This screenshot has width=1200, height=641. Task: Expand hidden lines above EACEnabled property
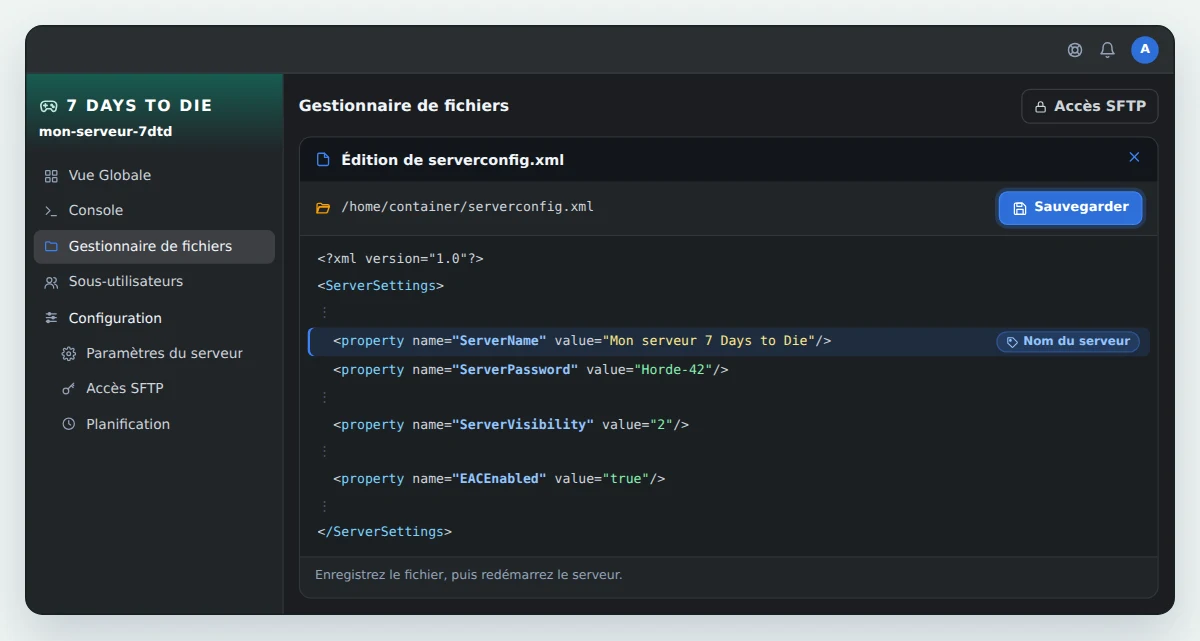(324, 451)
